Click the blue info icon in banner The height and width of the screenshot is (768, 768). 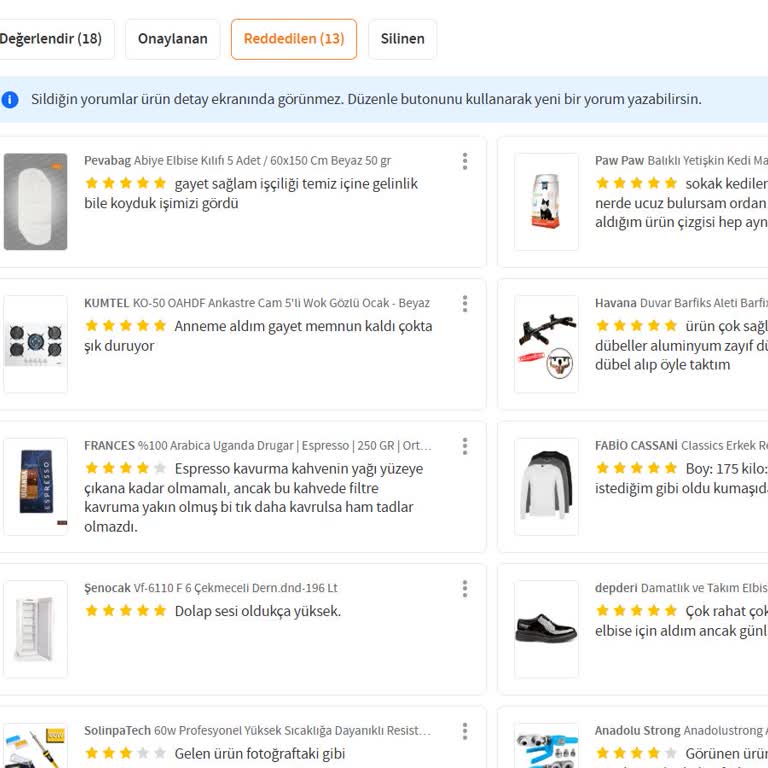pos(10,99)
